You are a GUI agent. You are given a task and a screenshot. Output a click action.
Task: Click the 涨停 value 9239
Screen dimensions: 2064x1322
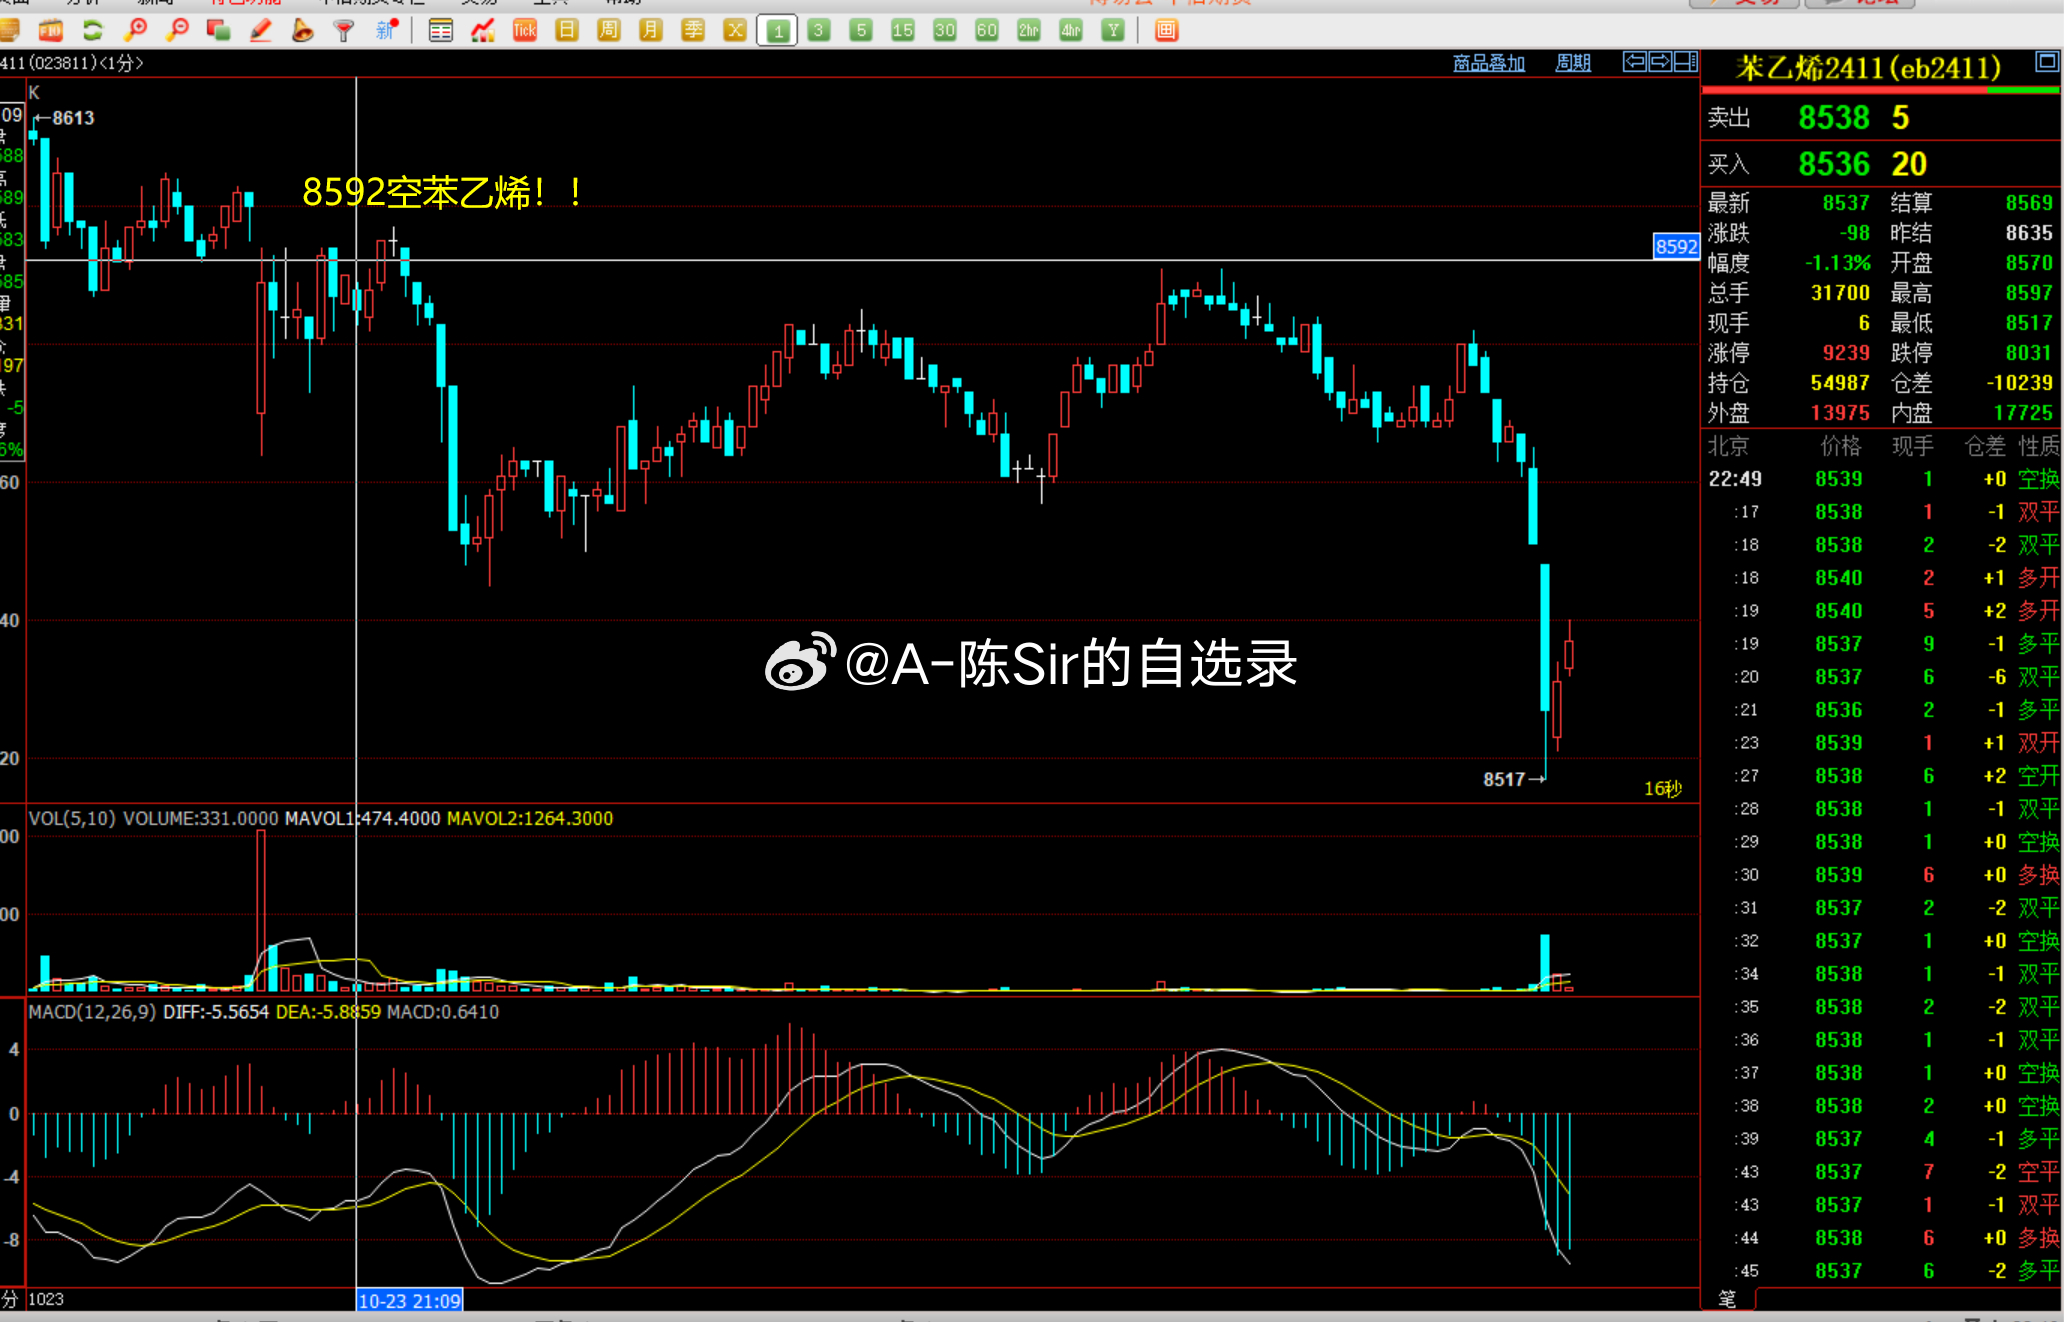pos(1845,353)
